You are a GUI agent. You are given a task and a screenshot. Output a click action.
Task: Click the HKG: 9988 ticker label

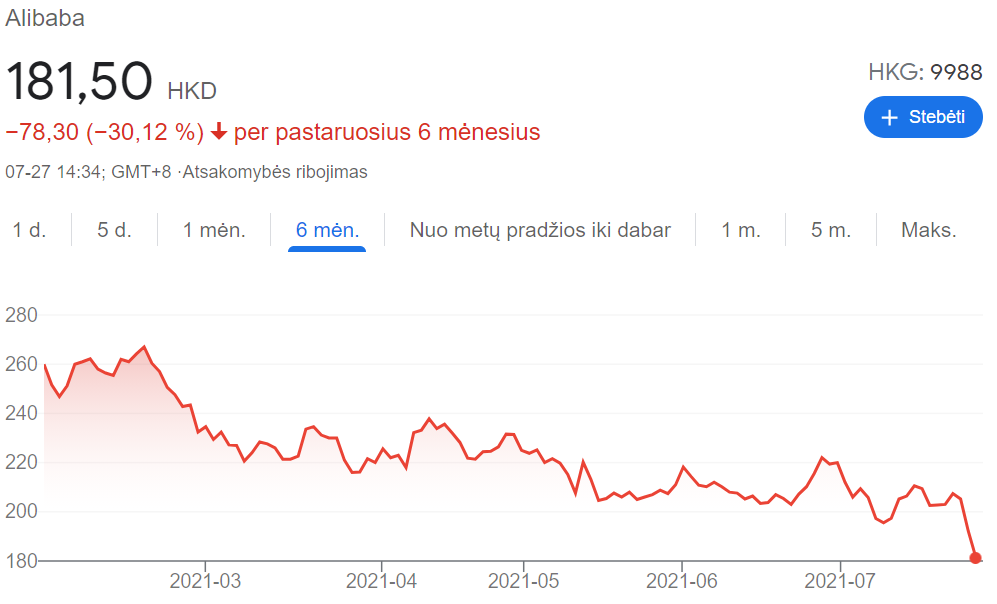[x=925, y=72]
